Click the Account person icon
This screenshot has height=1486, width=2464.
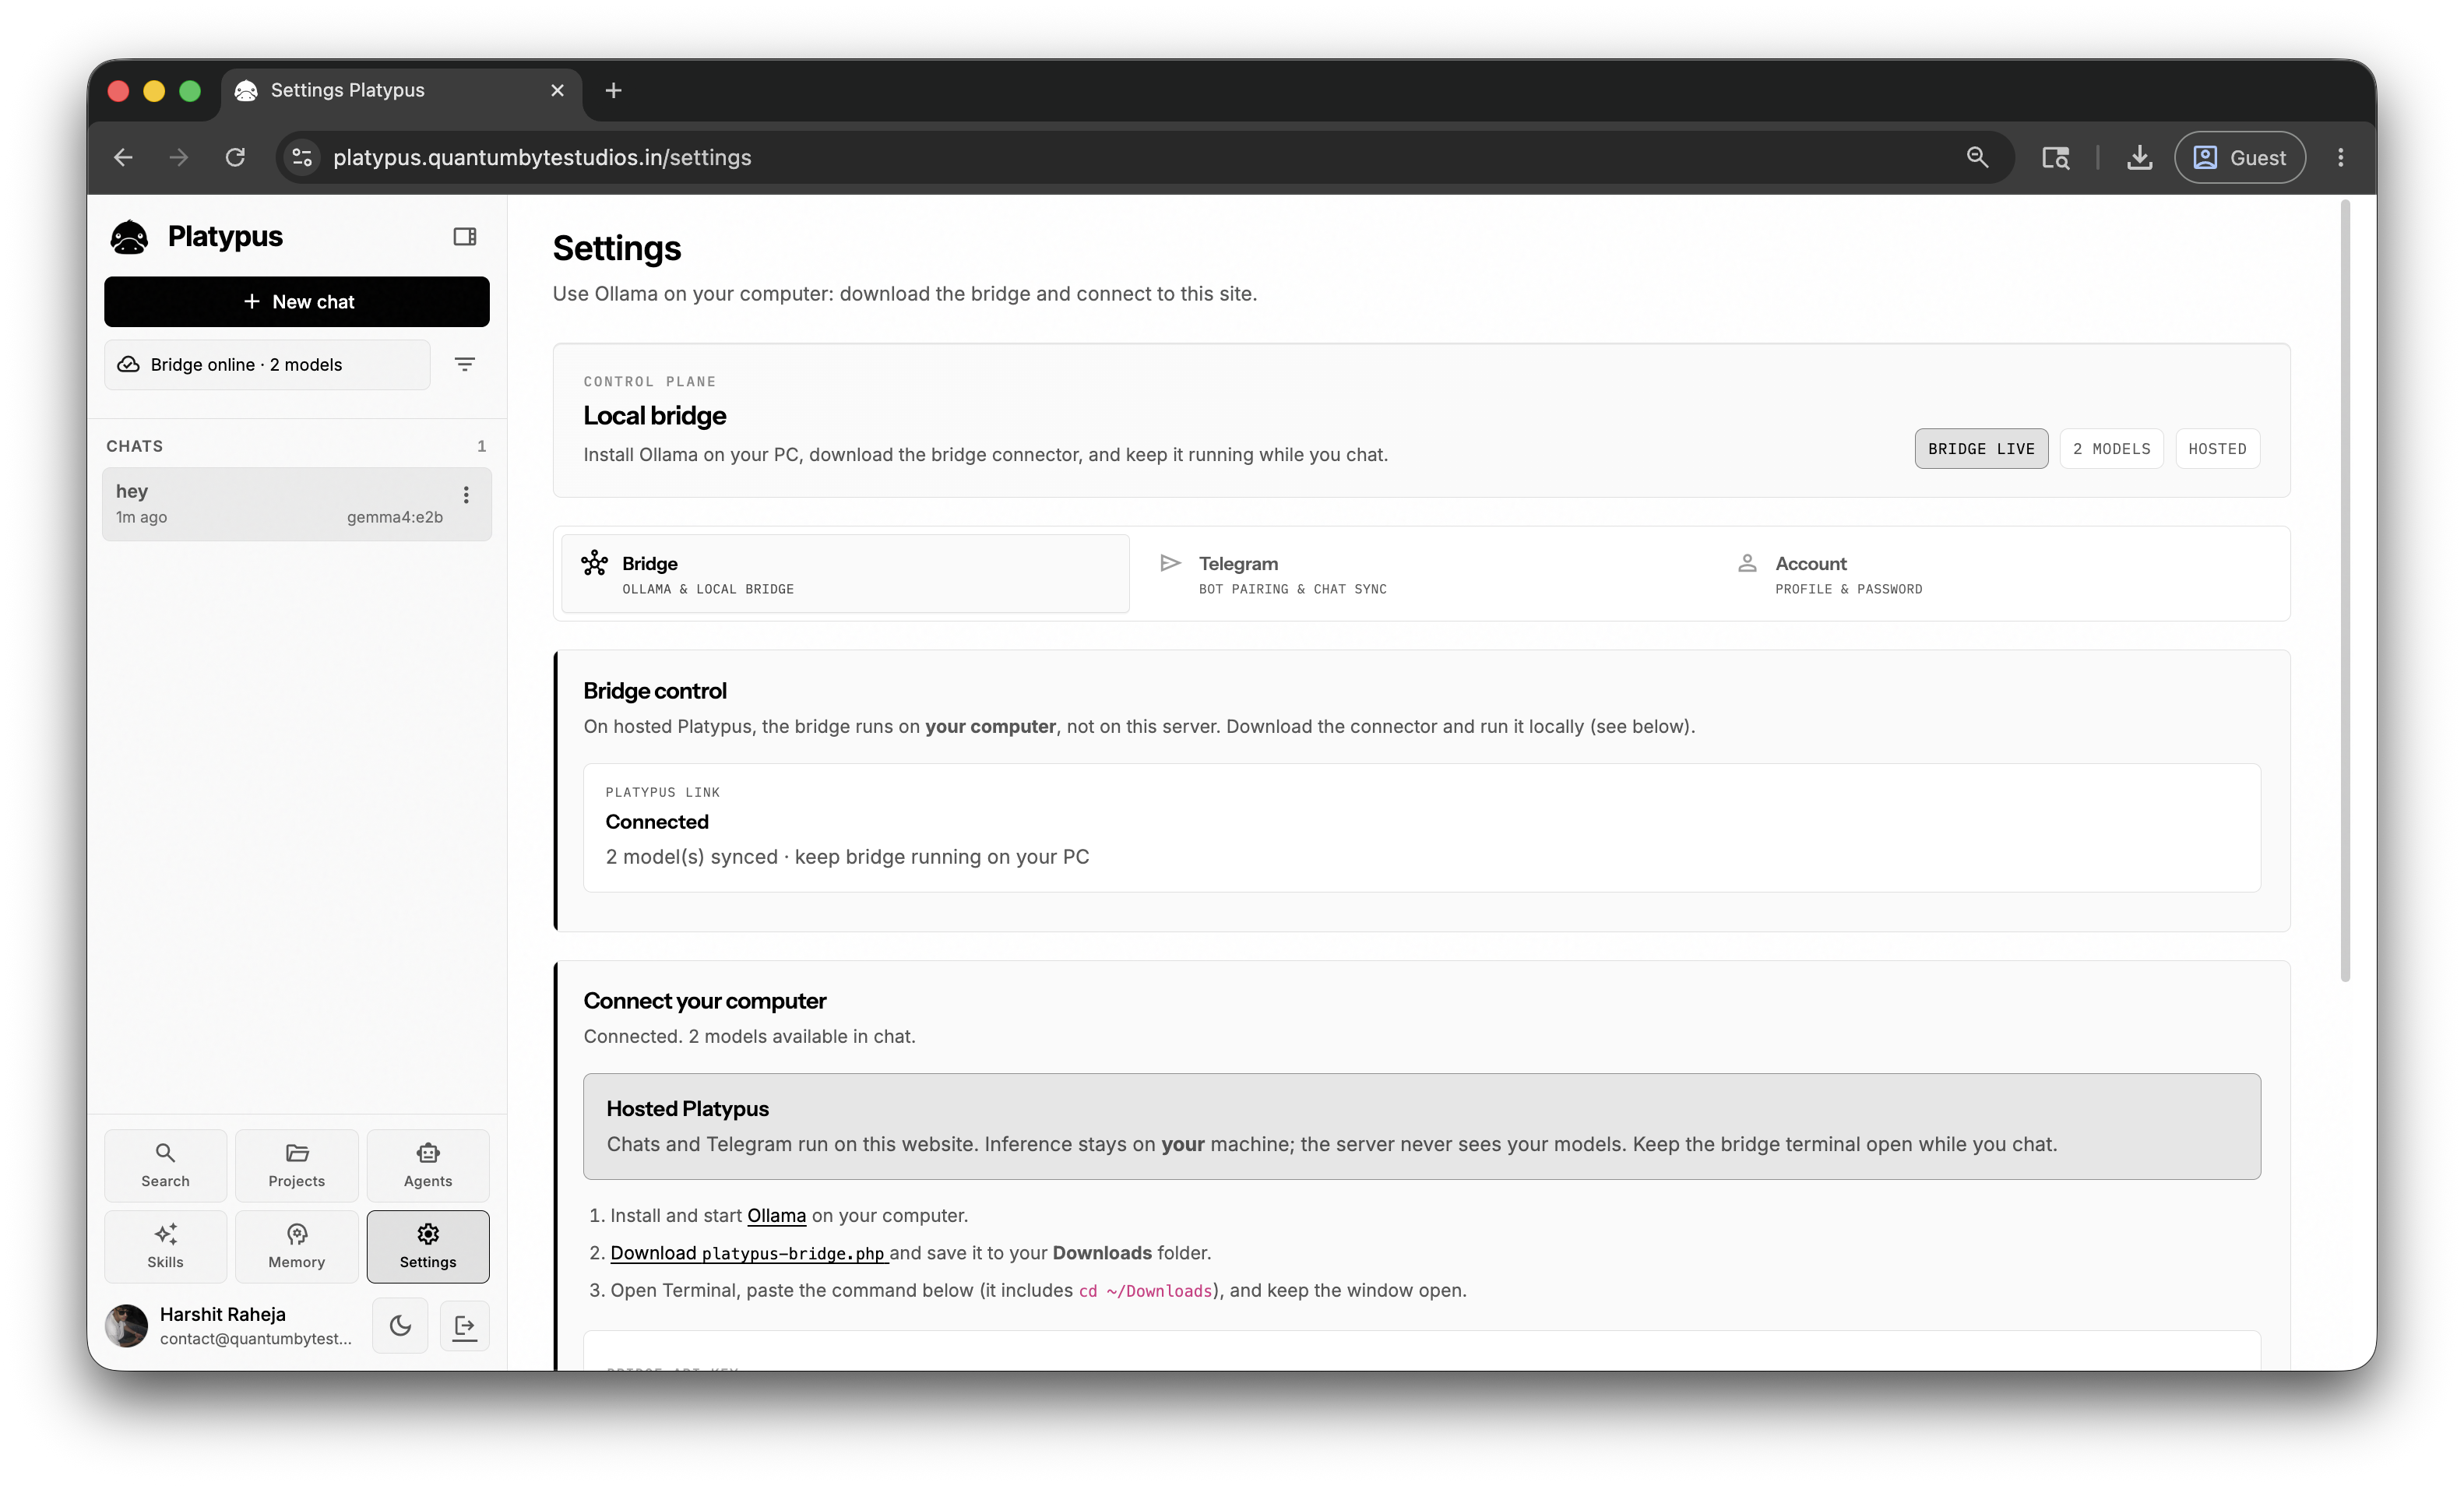[x=1747, y=563]
